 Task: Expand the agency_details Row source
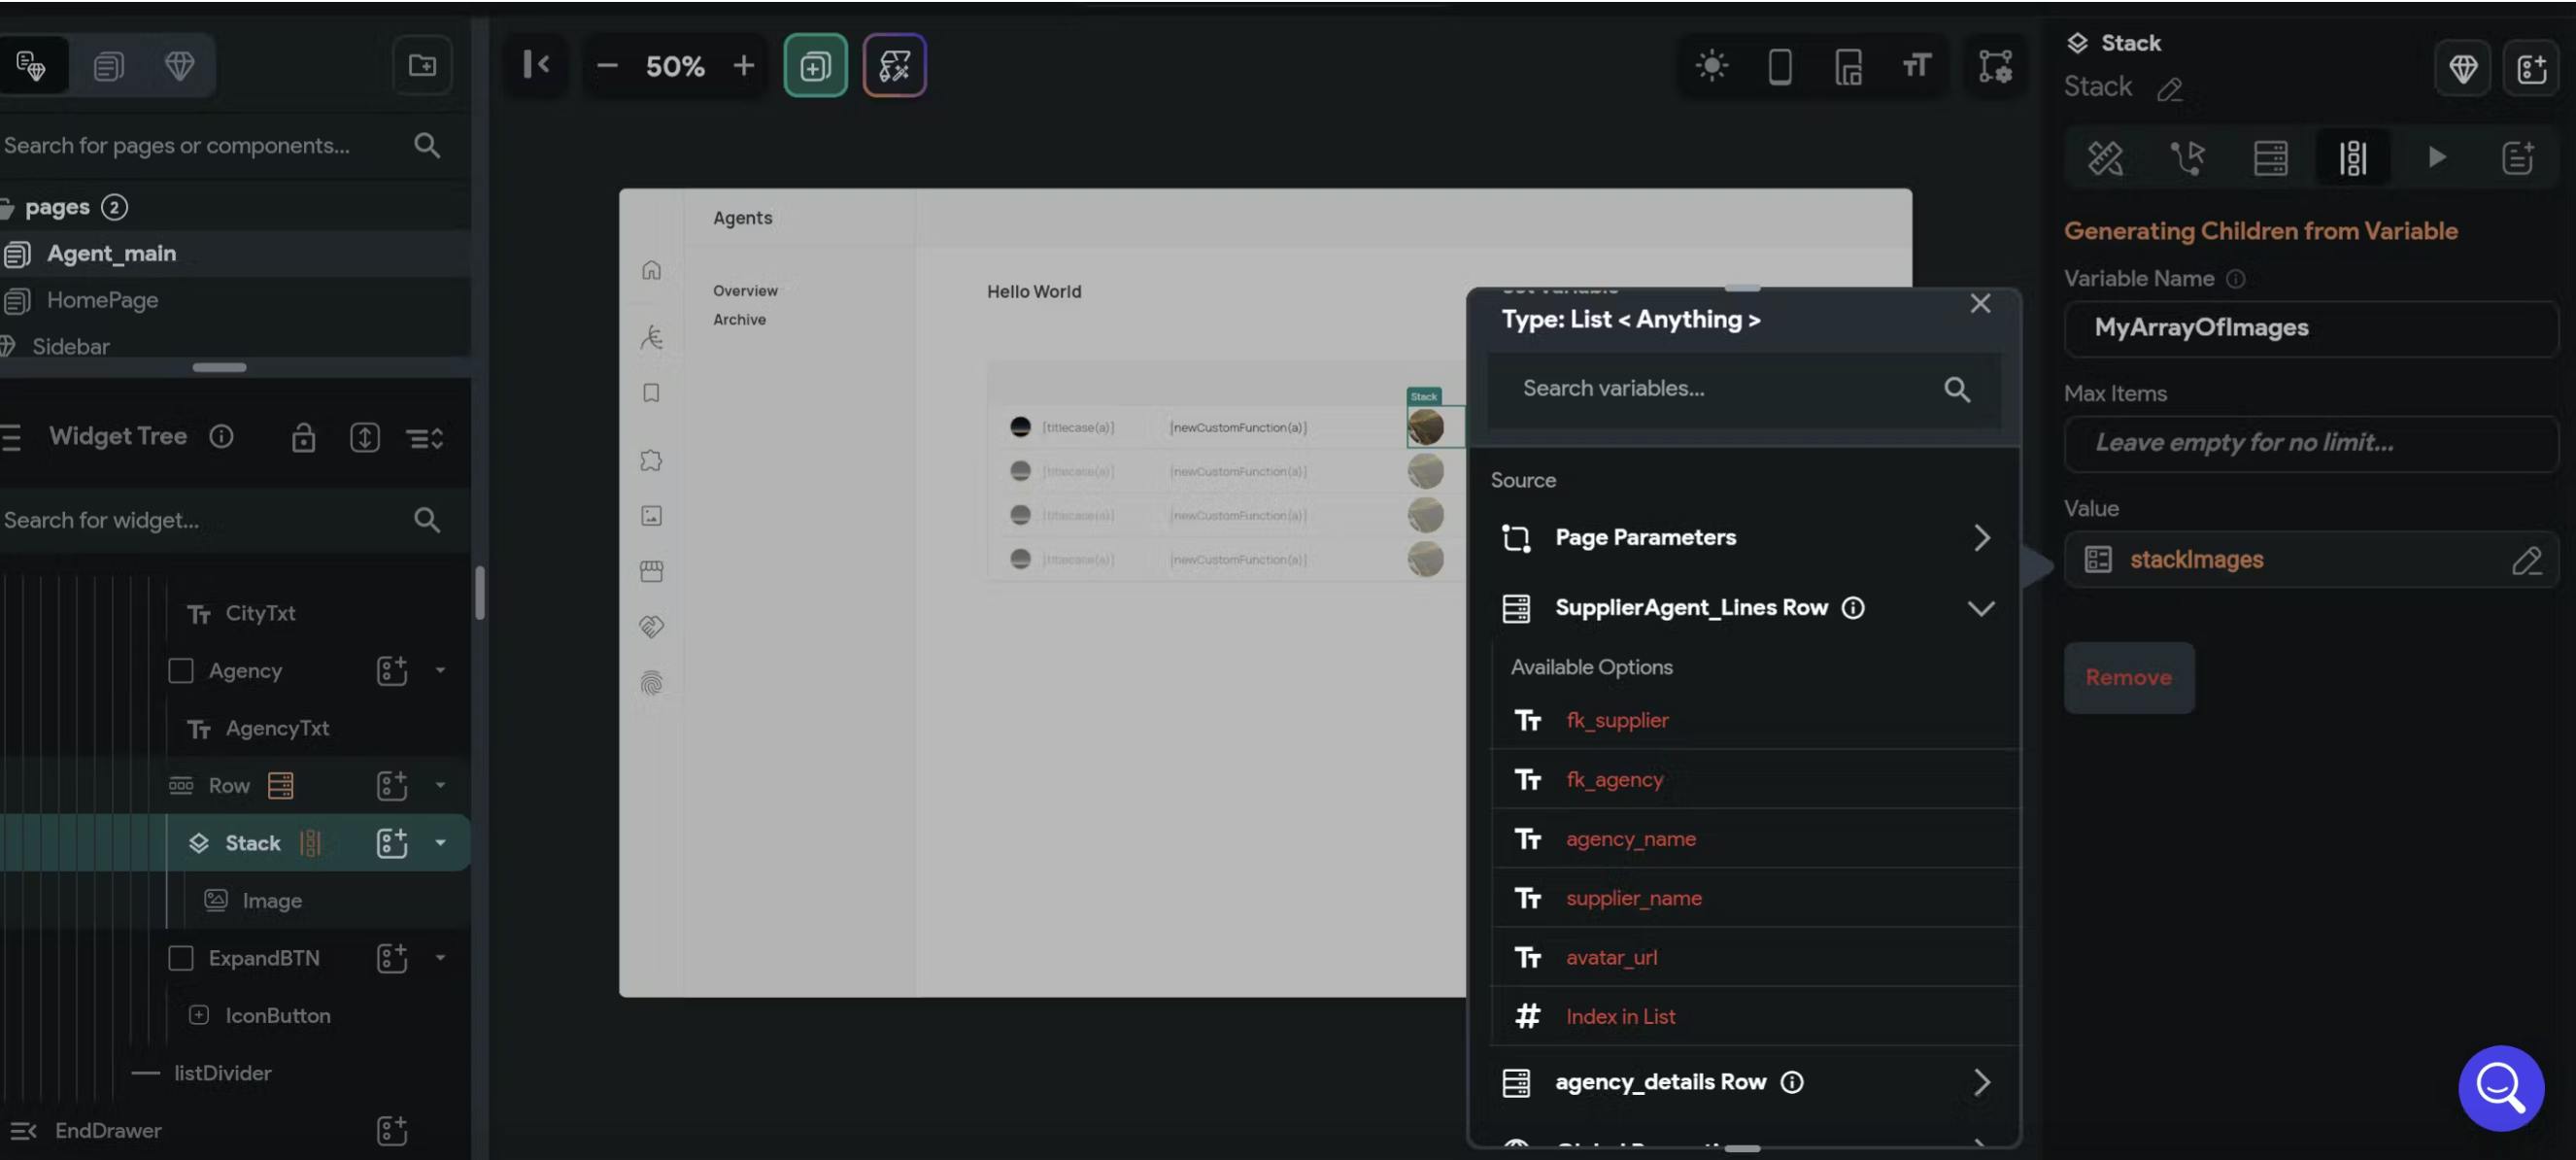(x=1980, y=1082)
